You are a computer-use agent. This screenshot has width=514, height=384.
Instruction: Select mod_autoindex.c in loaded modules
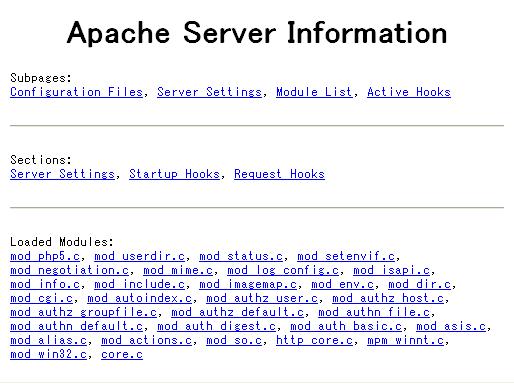click(139, 298)
